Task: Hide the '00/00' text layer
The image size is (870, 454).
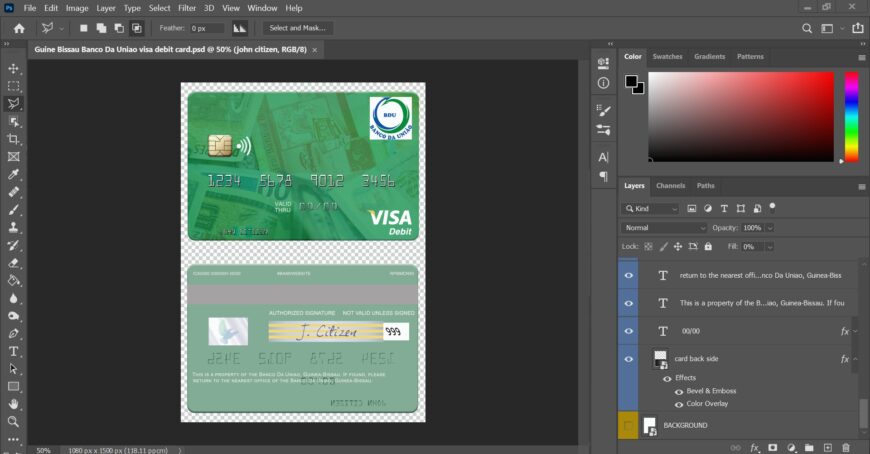Action: [x=629, y=331]
